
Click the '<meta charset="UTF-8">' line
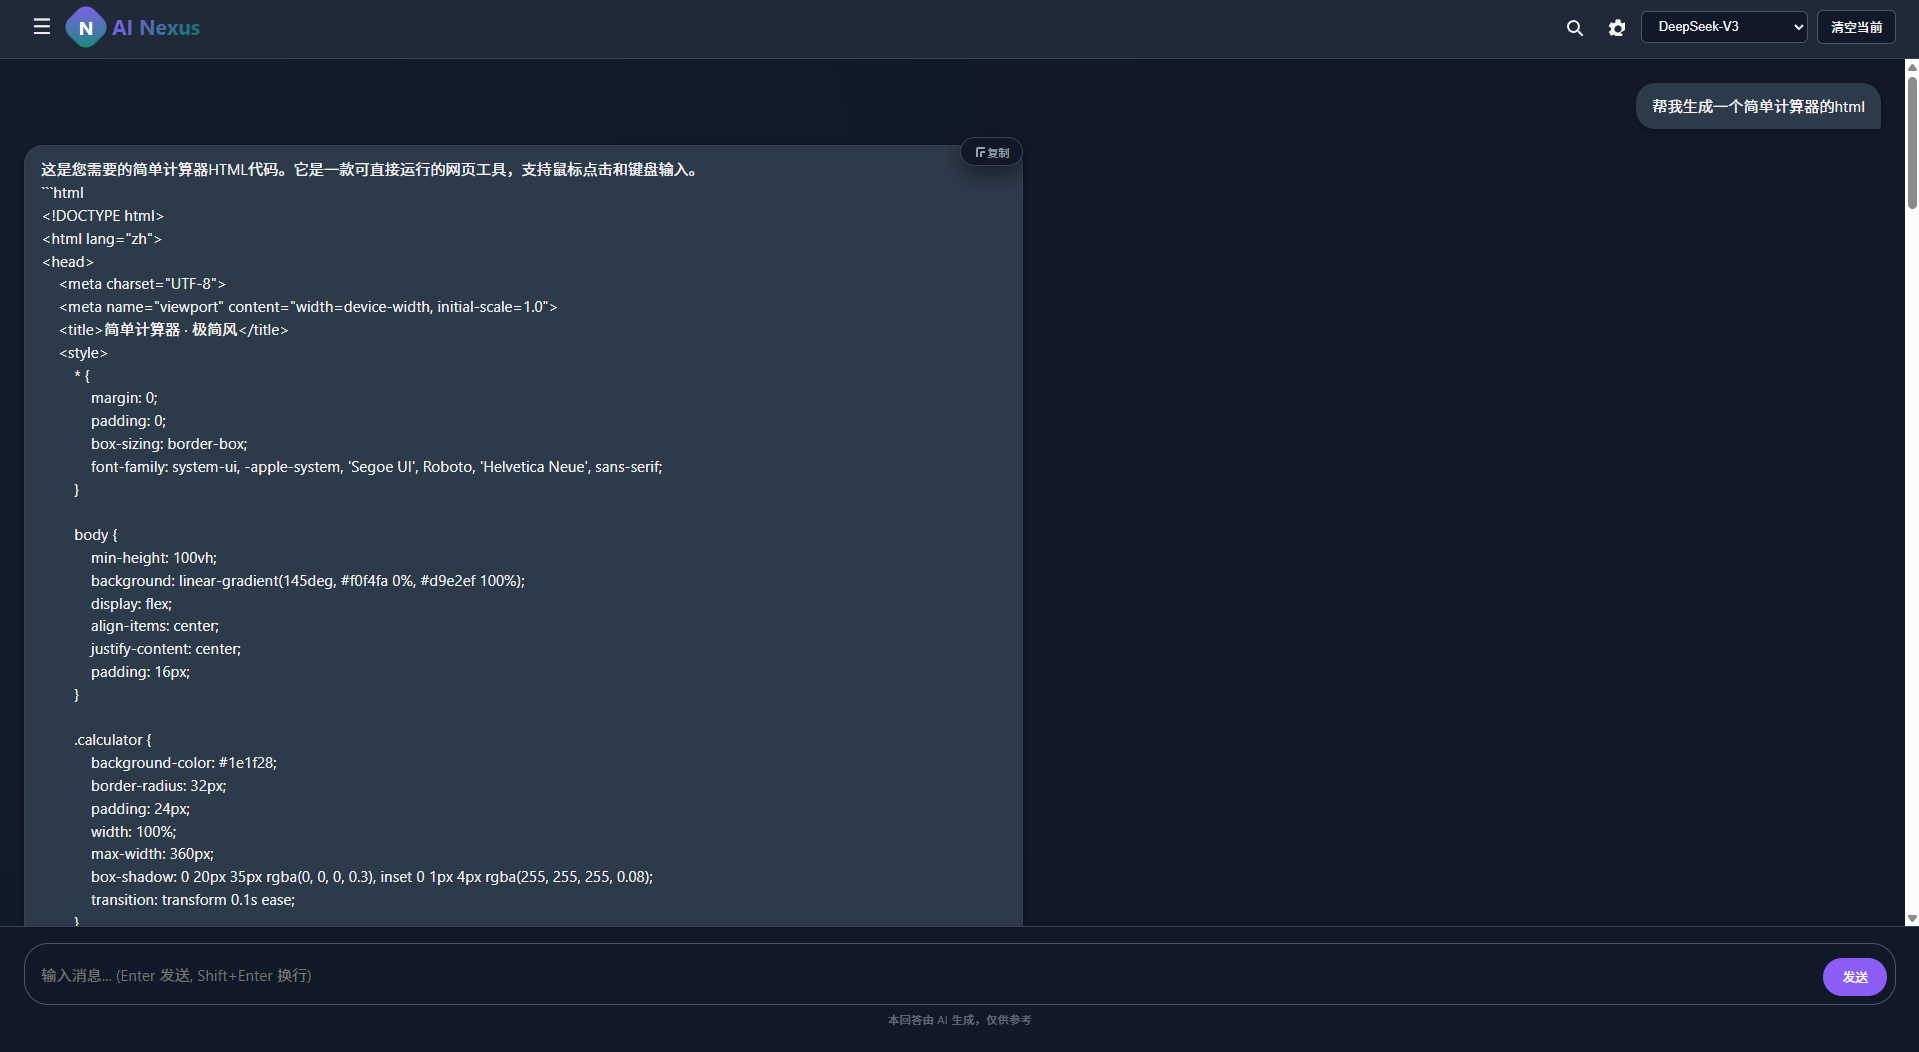point(142,284)
